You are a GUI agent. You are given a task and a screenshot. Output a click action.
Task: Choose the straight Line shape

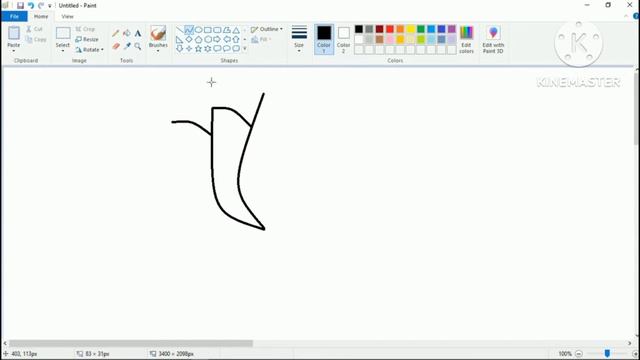coord(180,30)
